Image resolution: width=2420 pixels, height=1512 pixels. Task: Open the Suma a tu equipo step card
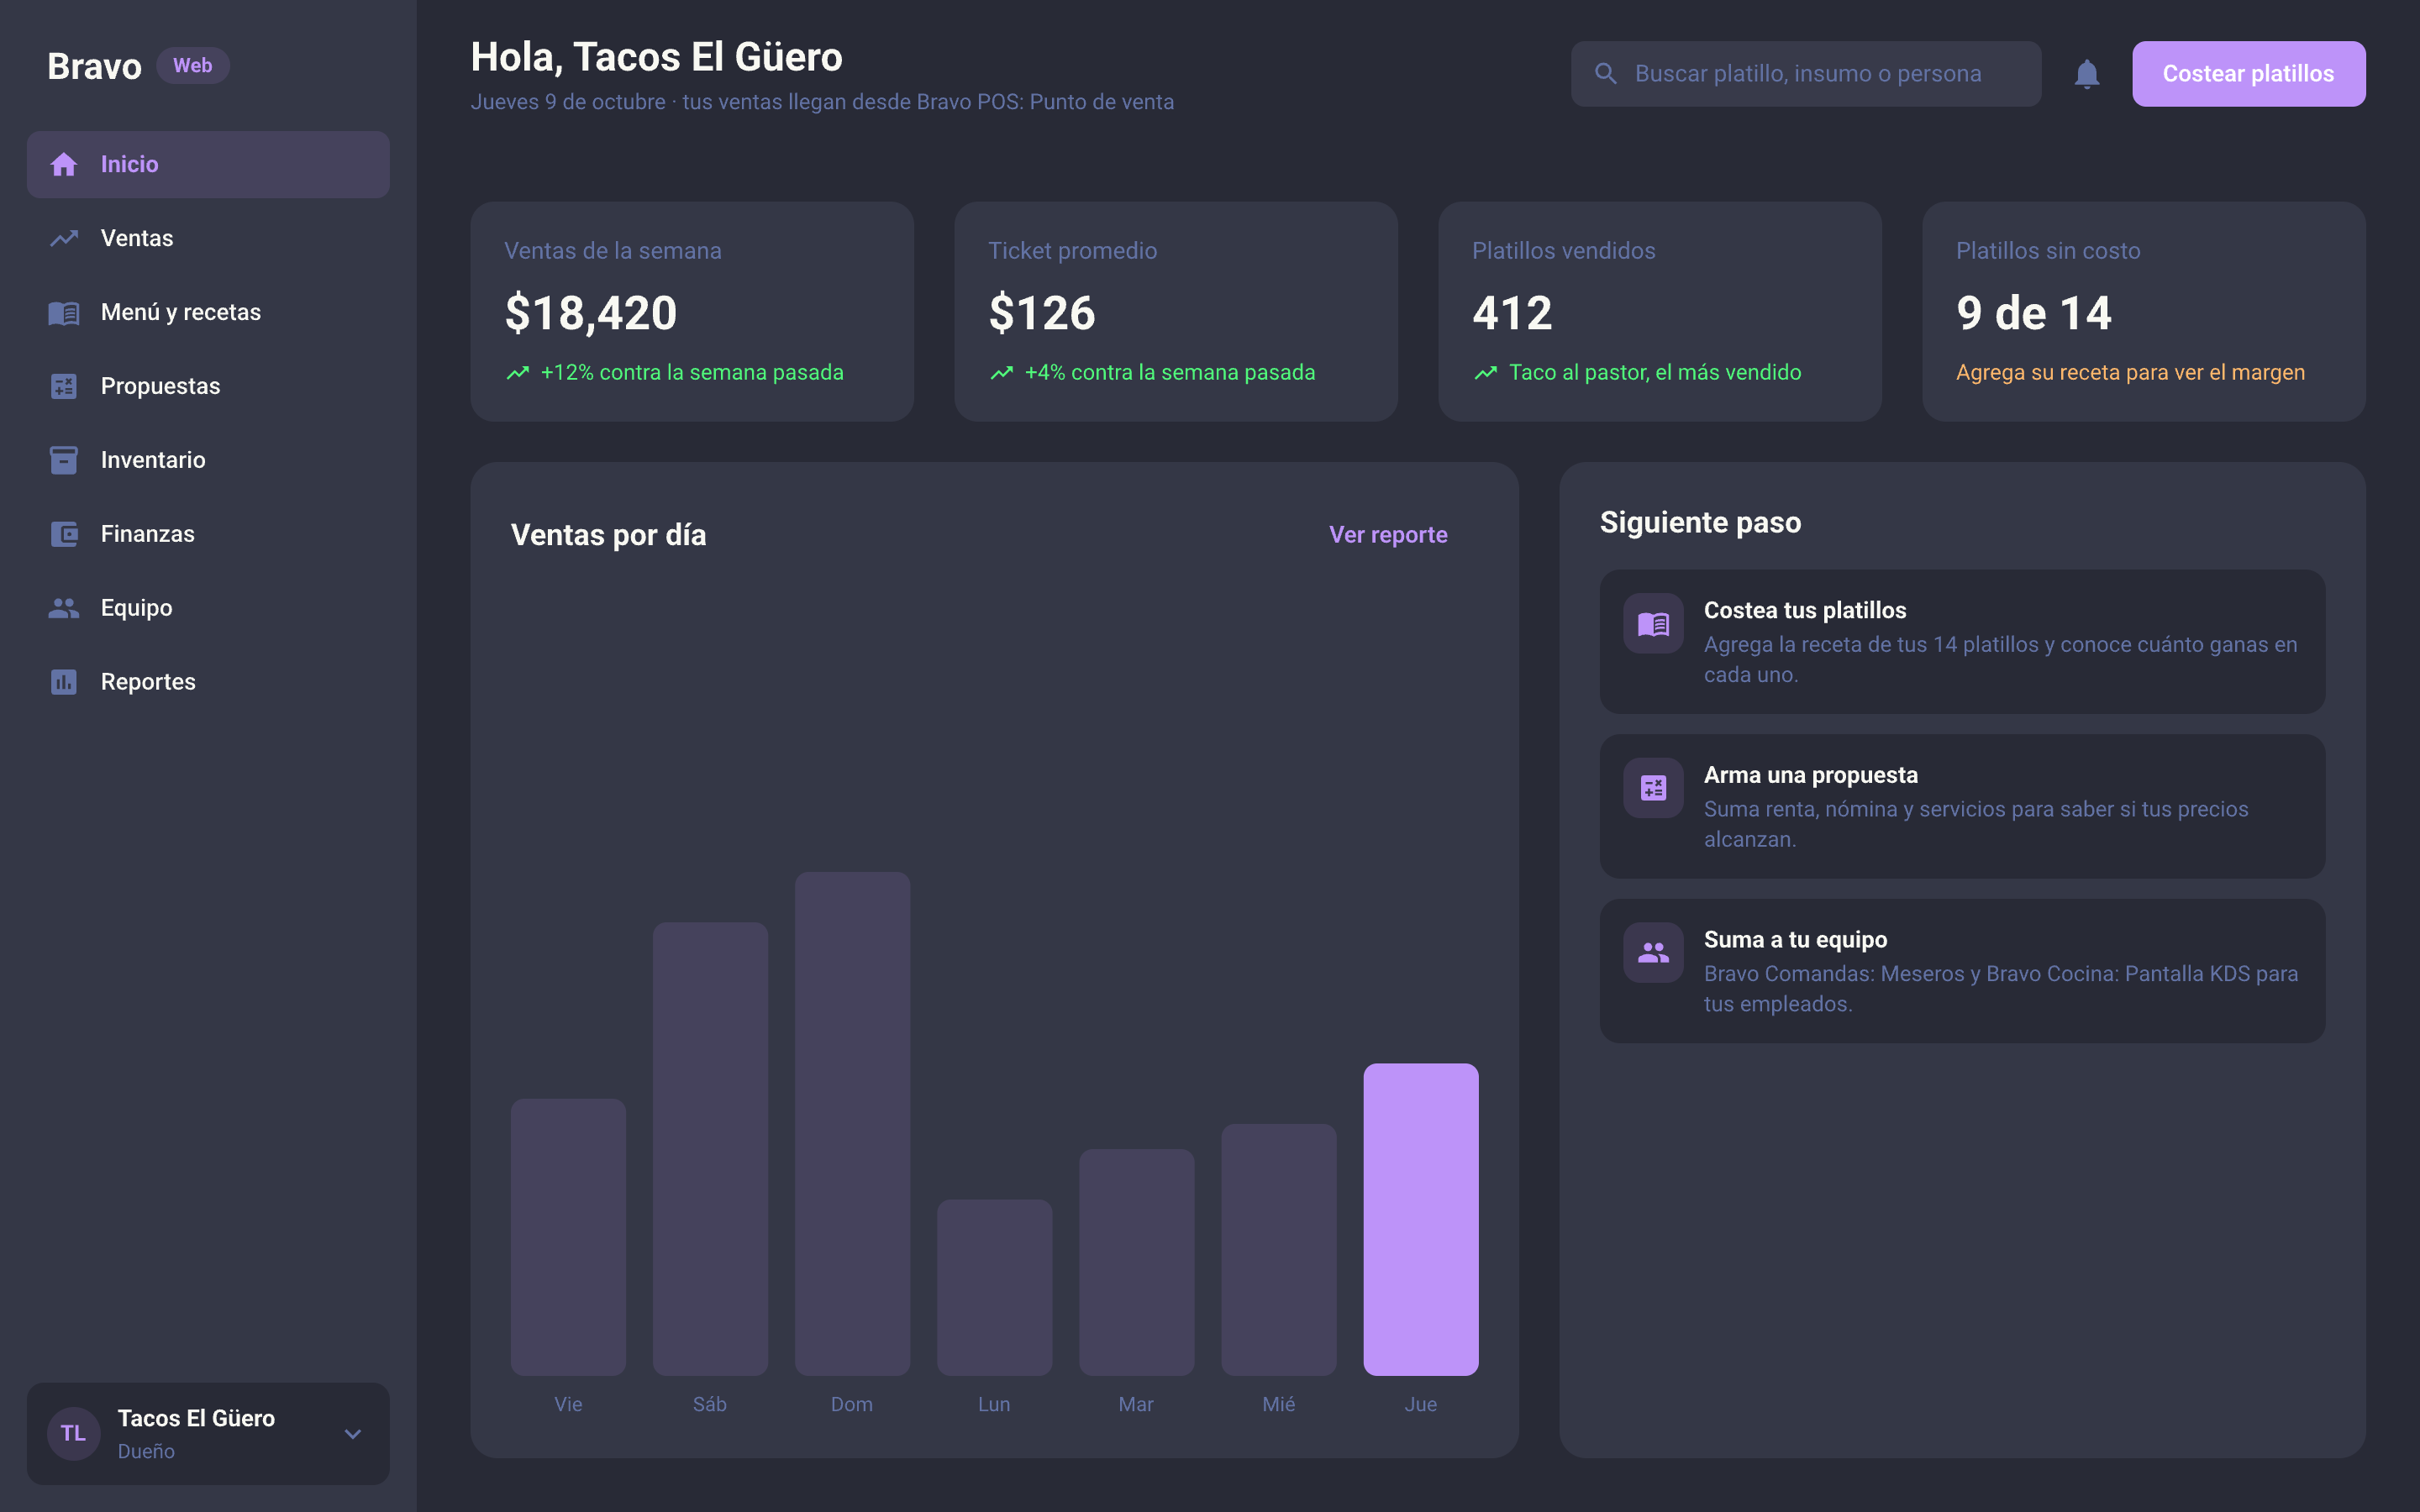[x=1962, y=971]
